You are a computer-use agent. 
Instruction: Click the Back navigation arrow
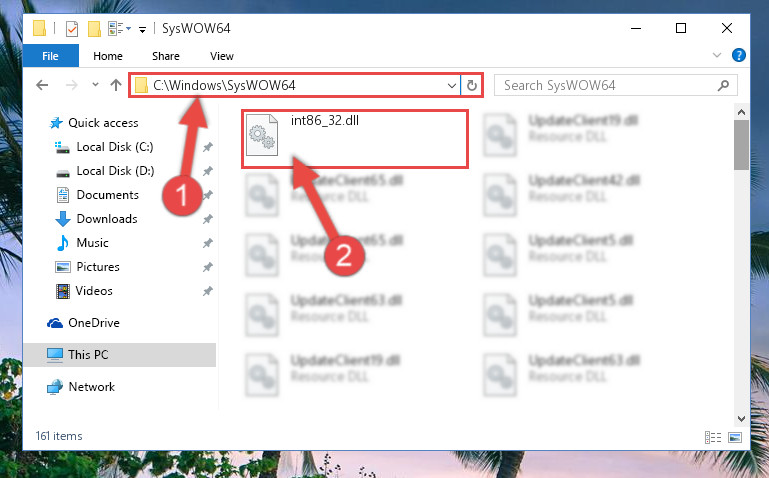42,85
